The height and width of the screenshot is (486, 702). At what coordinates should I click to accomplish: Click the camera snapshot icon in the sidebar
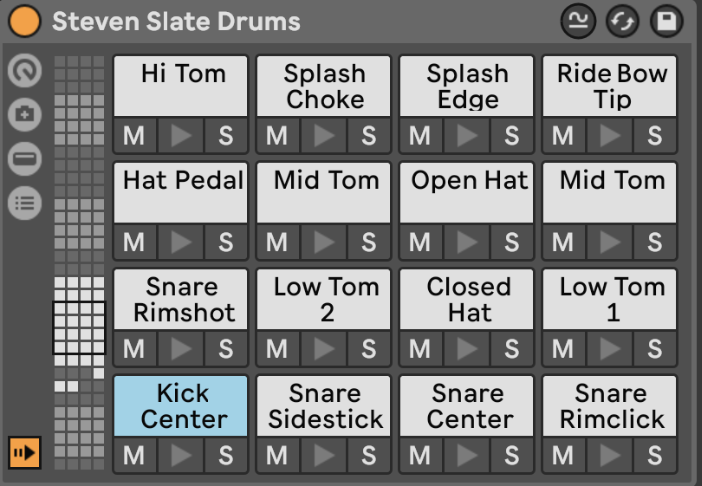(24, 115)
